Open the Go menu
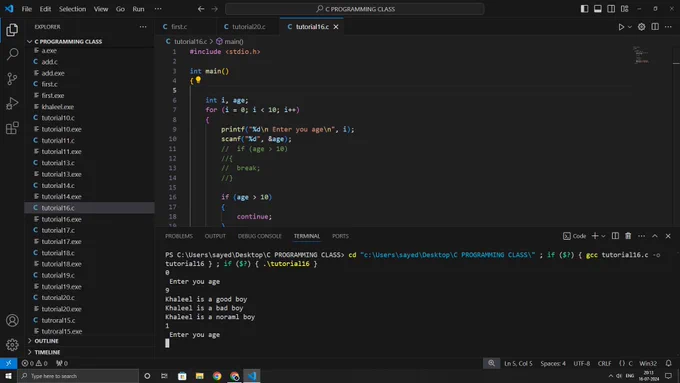The width and height of the screenshot is (680, 383). tap(120, 9)
